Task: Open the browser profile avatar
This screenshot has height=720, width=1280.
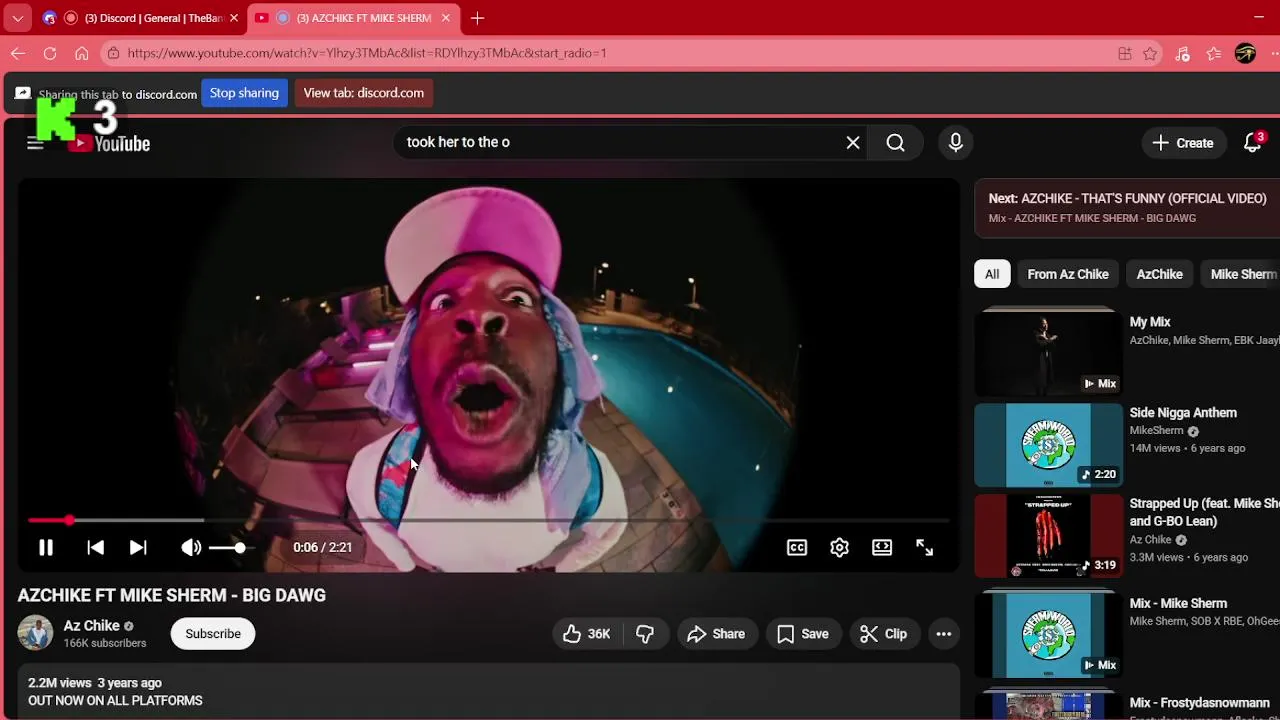Action: [1245, 54]
